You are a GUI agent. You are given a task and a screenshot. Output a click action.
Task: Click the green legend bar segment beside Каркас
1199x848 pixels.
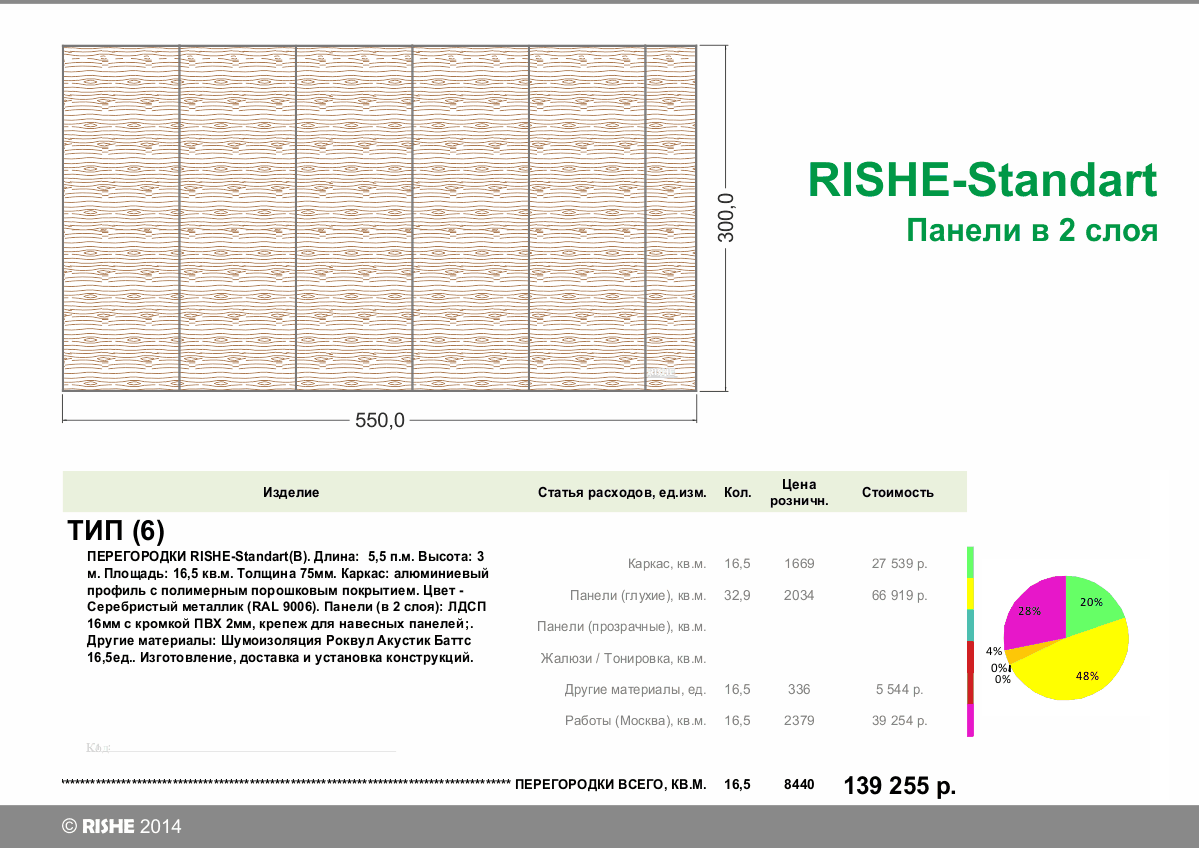[970, 562]
